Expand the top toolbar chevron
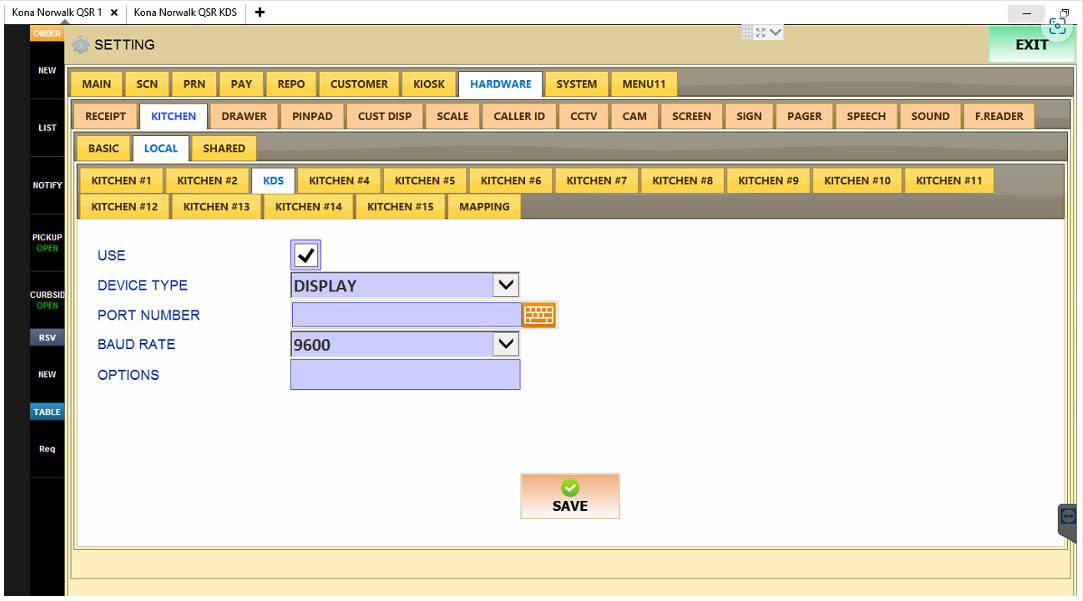This screenshot has width=1083, height=601. click(x=776, y=32)
